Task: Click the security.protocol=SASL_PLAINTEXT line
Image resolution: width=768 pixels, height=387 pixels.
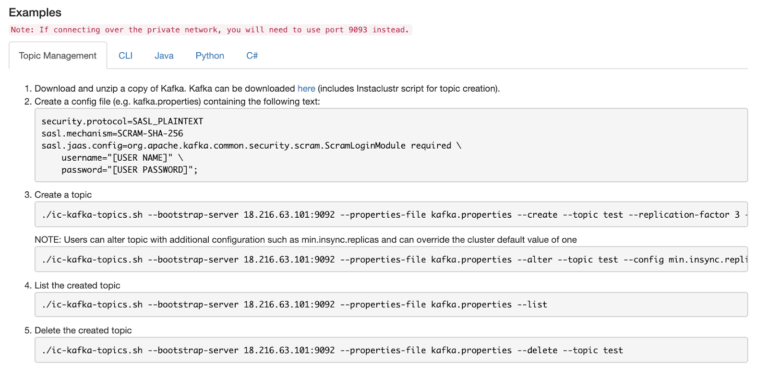Action: point(122,121)
